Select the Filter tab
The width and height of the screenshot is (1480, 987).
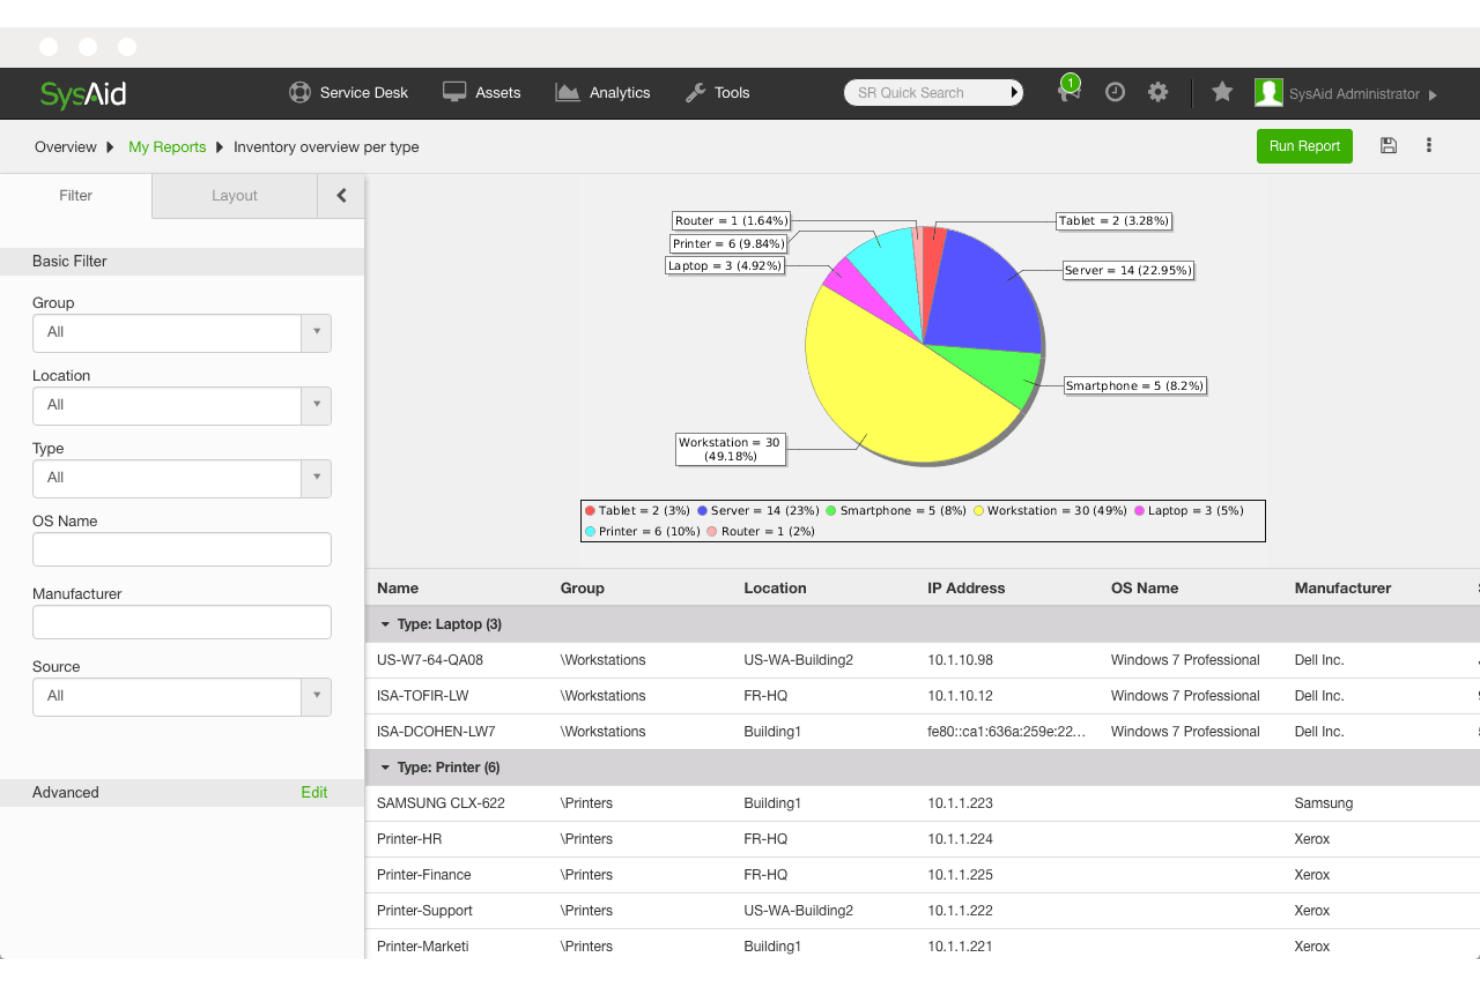(75, 195)
